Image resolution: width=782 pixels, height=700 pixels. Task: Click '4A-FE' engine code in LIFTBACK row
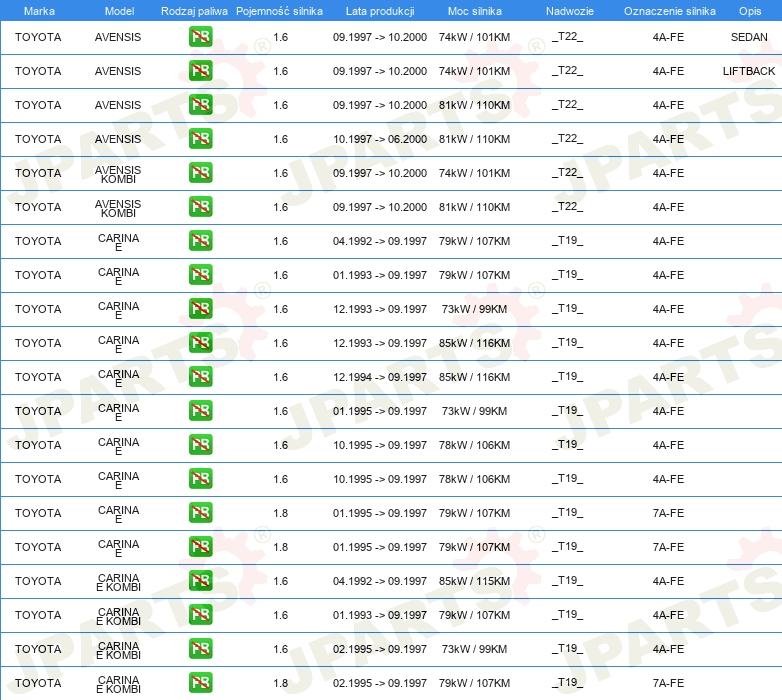[668, 71]
